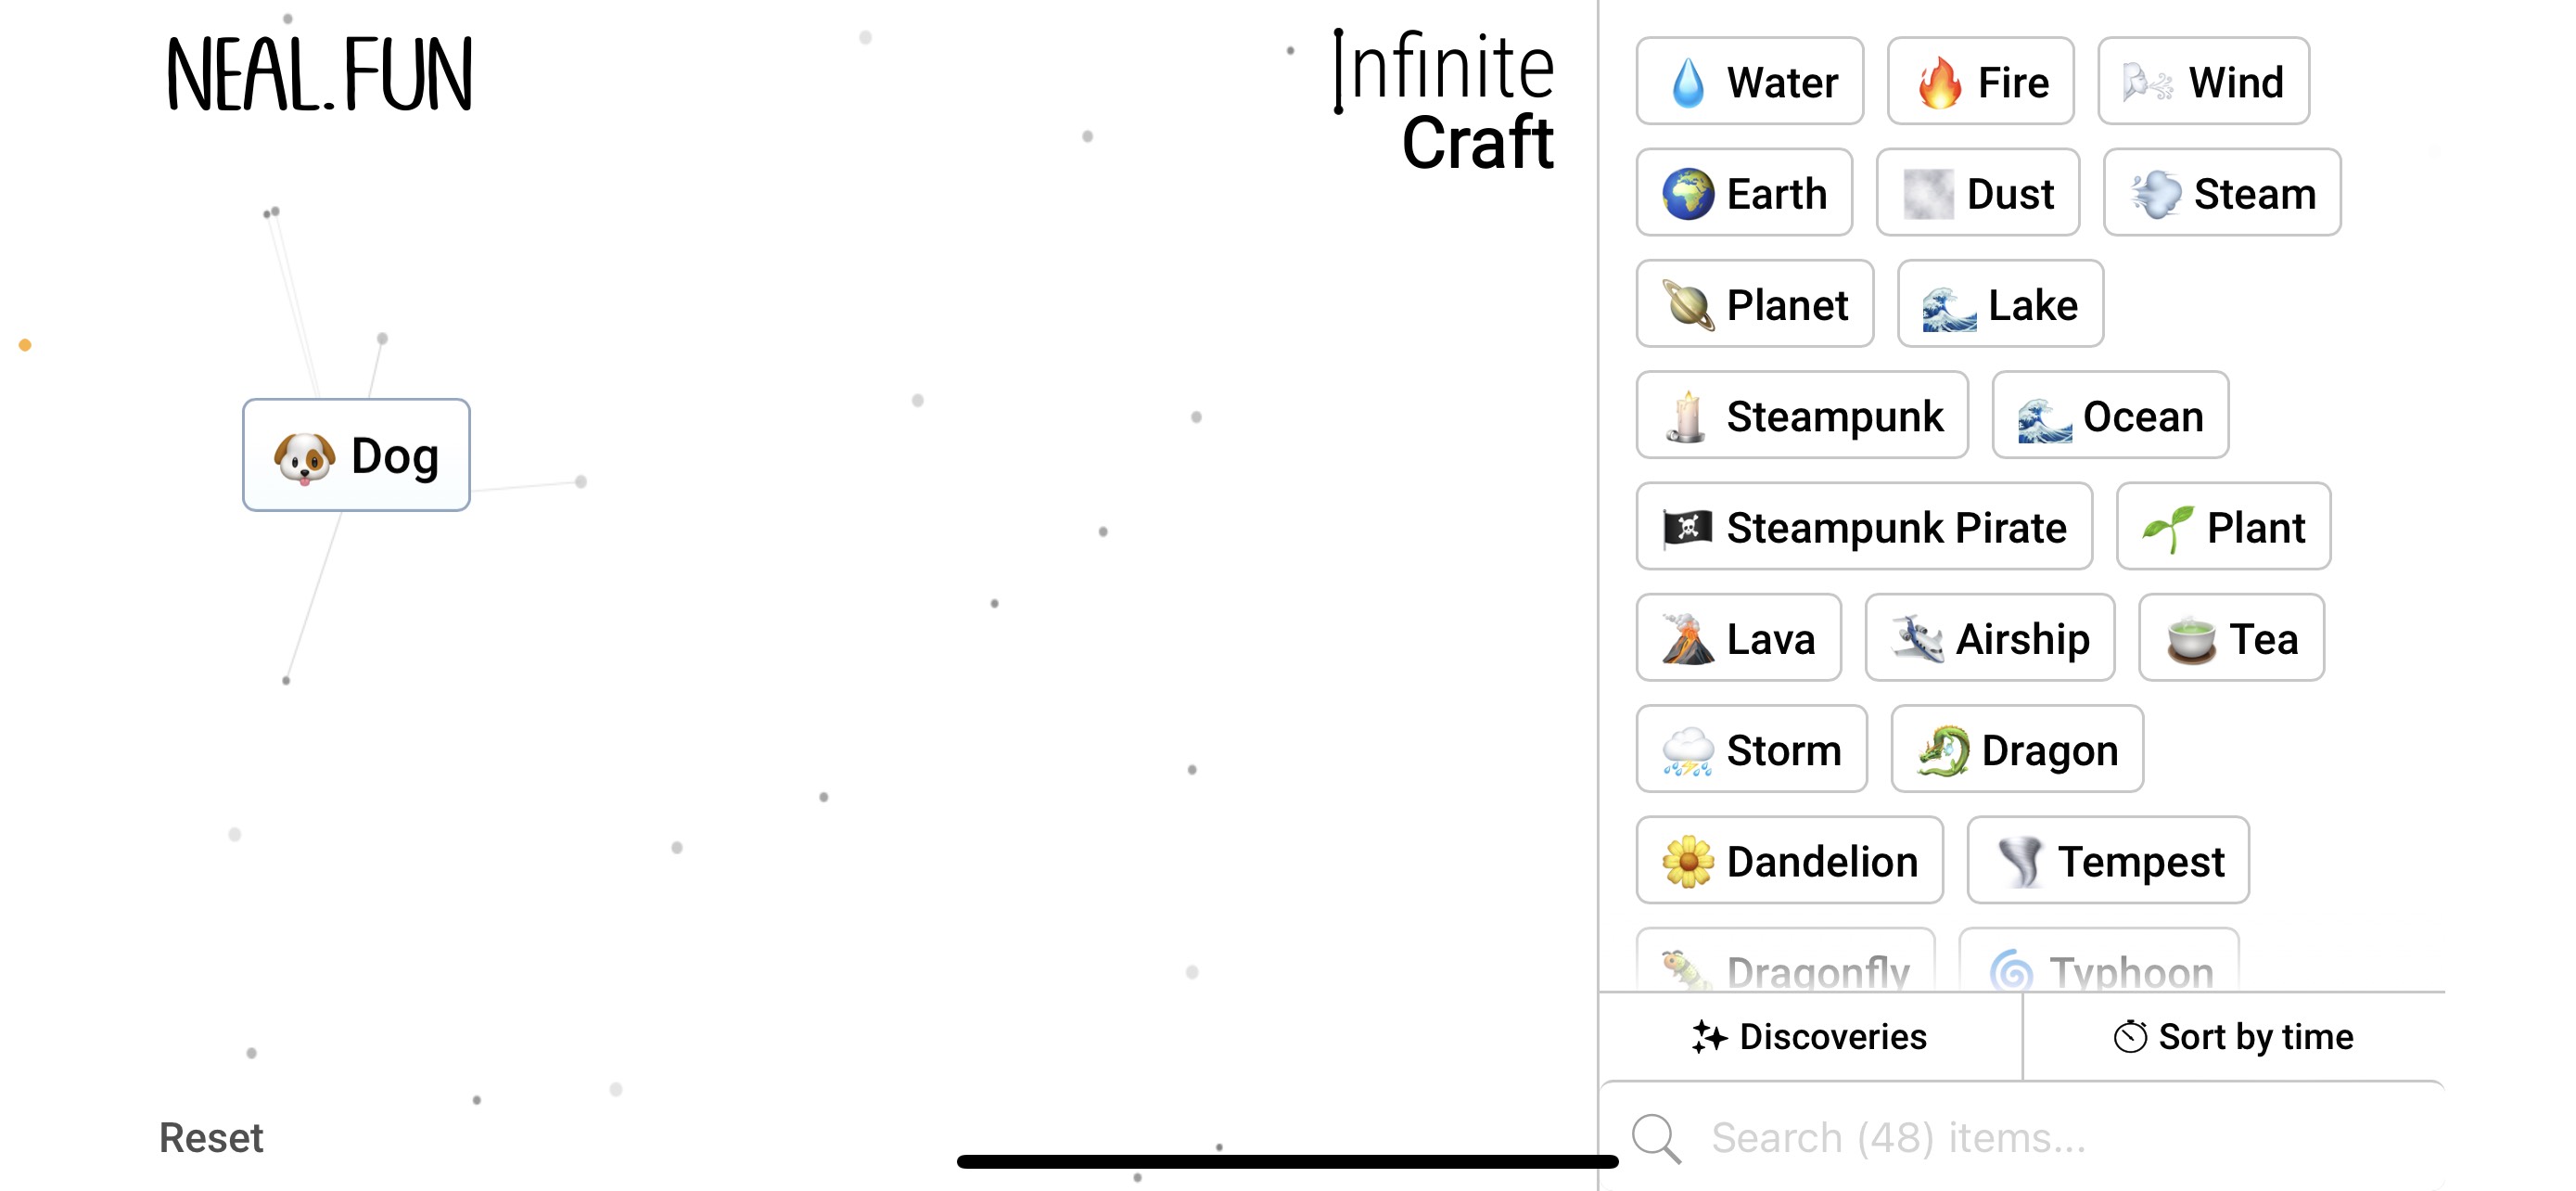Switch to the Discoveries tab
Viewport: 2576px width, 1191px height.
coord(1810,1037)
